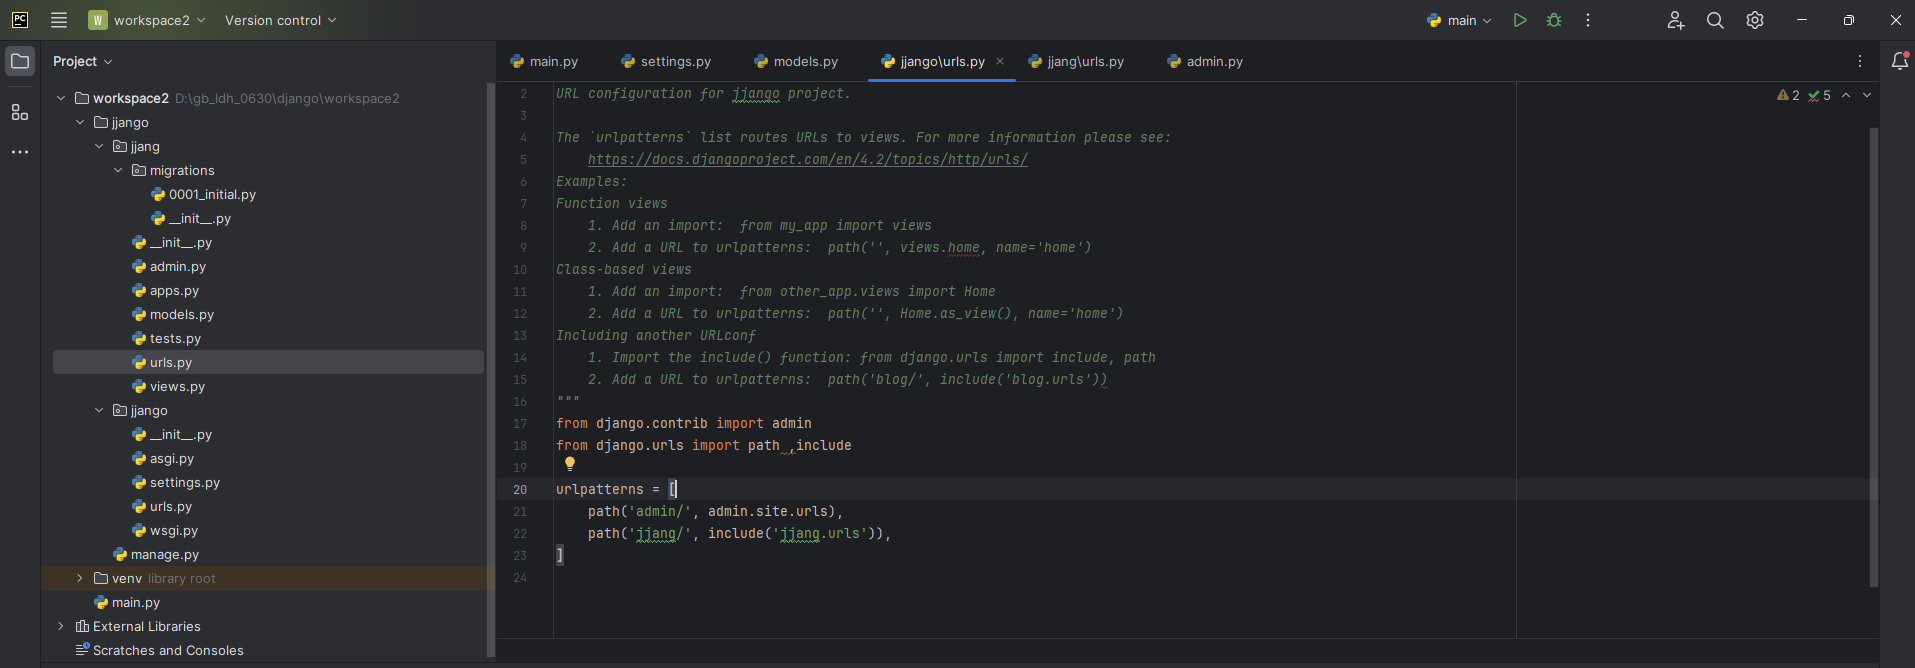The width and height of the screenshot is (1915, 668).
Task: Close the jjango\urls.py tab
Action: (x=1000, y=61)
